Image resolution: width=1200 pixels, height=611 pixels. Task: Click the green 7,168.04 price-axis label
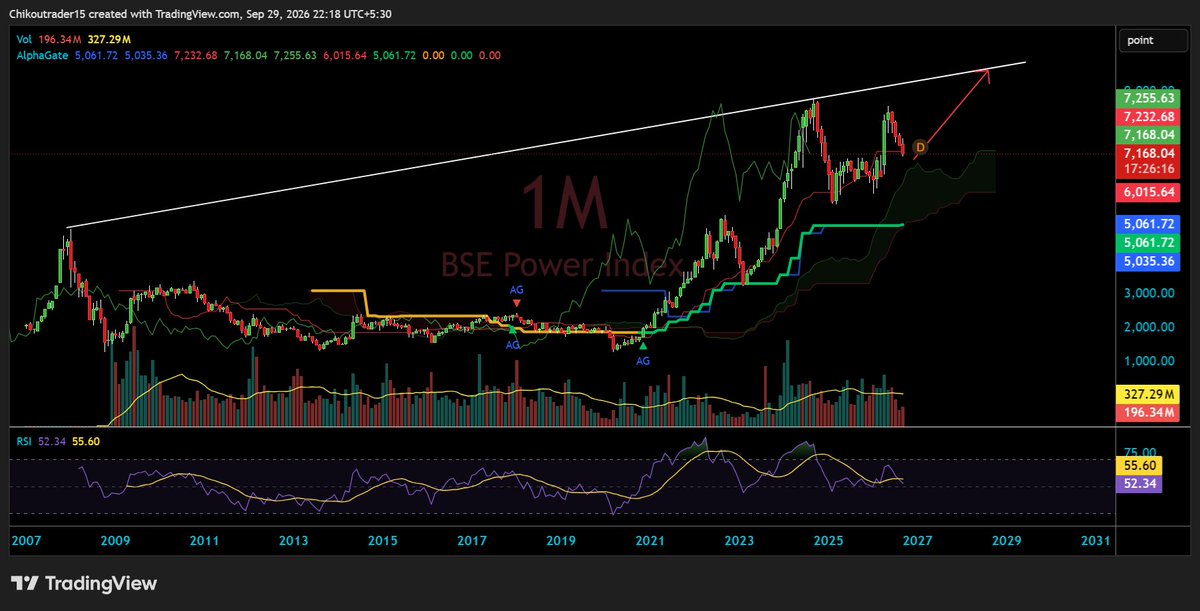pos(1147,135)
